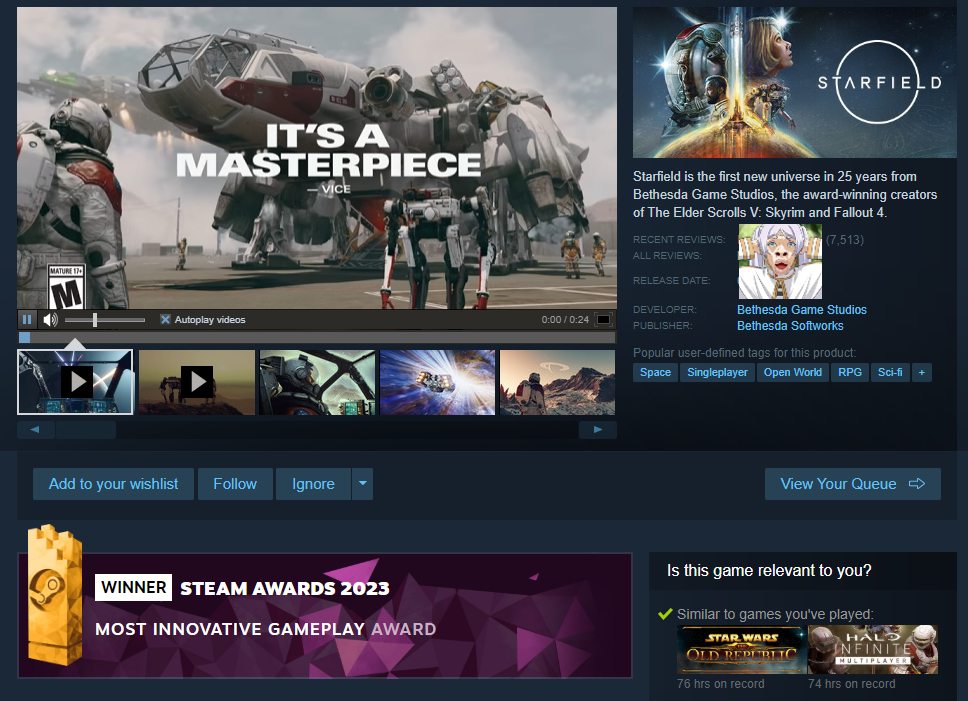Toggle video fullscreen icon

click(x=603, y=320)
